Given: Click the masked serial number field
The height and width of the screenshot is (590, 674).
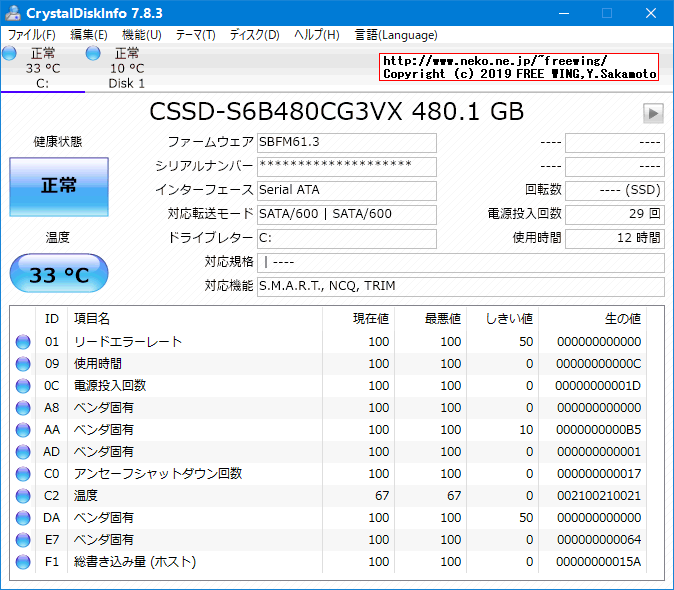Looking at the screenshot, I should [347, 167].
